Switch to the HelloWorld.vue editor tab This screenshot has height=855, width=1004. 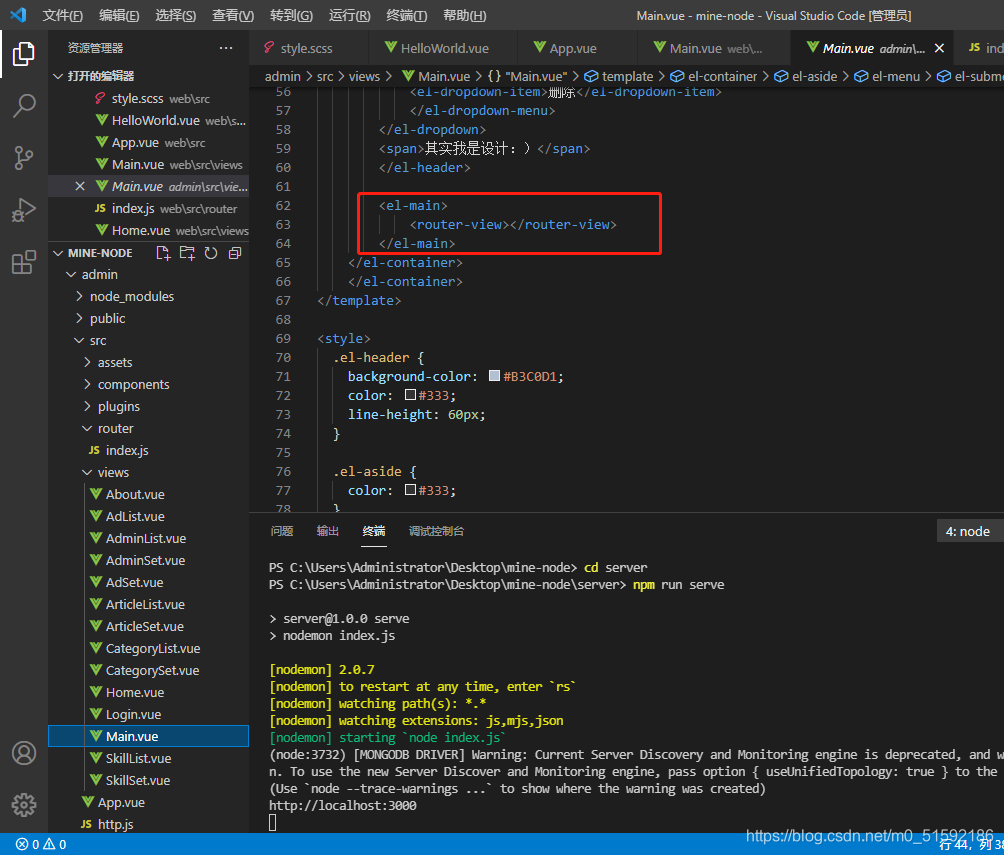444,48
